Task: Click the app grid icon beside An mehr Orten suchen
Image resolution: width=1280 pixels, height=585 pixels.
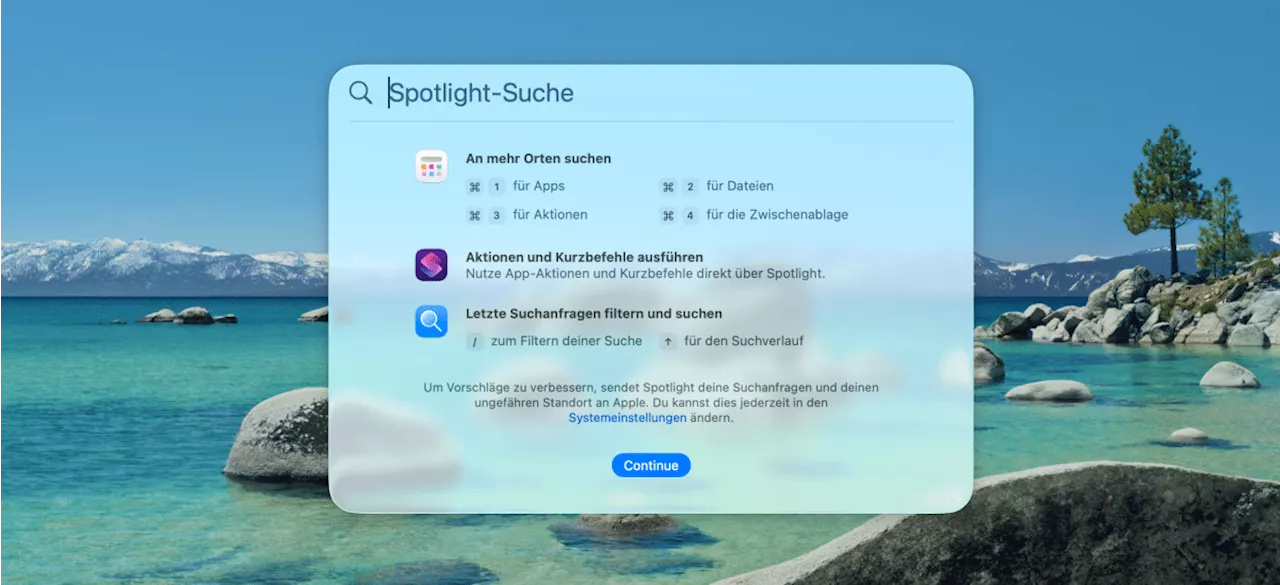Action: pyautogui.click(x=431, y=166)
